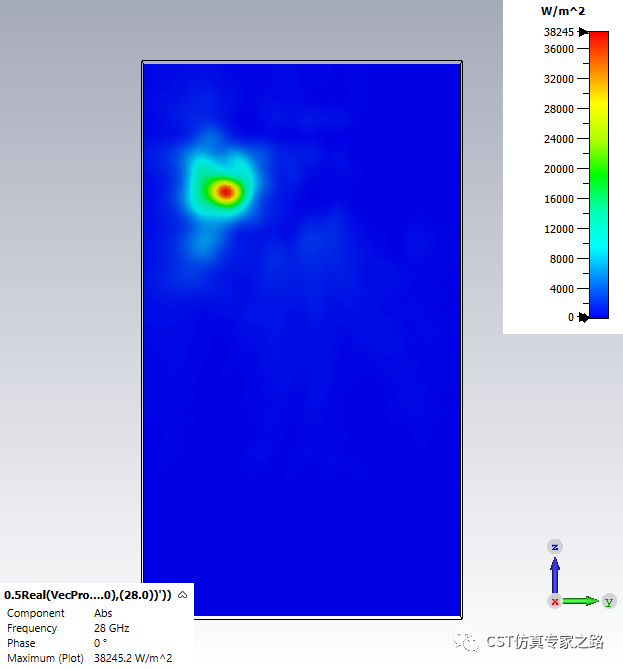Click the Component value Abs
Screen dimensions: 623x669
[103, 613]
